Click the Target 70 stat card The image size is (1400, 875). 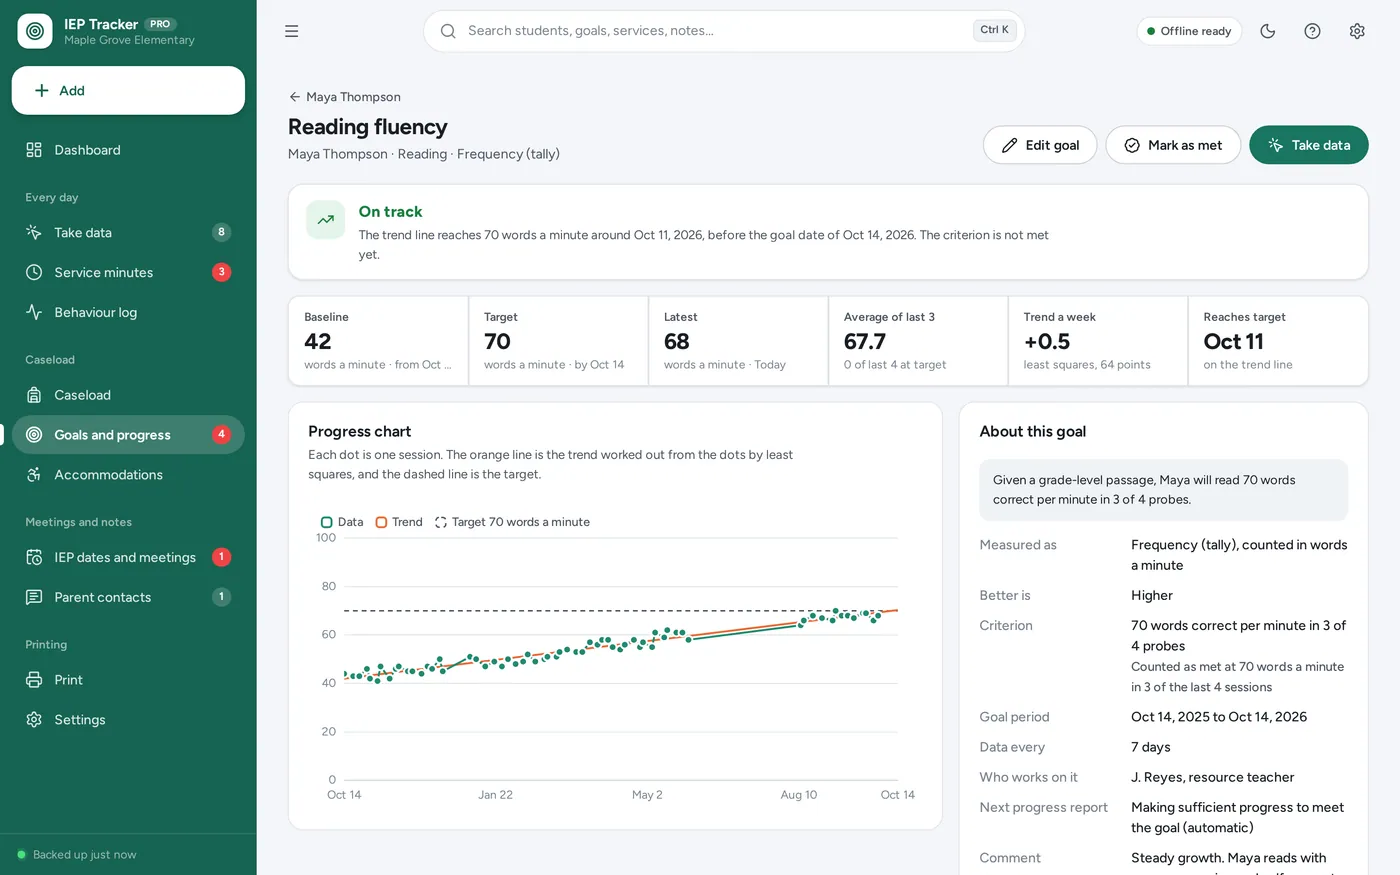coord(558,341)
